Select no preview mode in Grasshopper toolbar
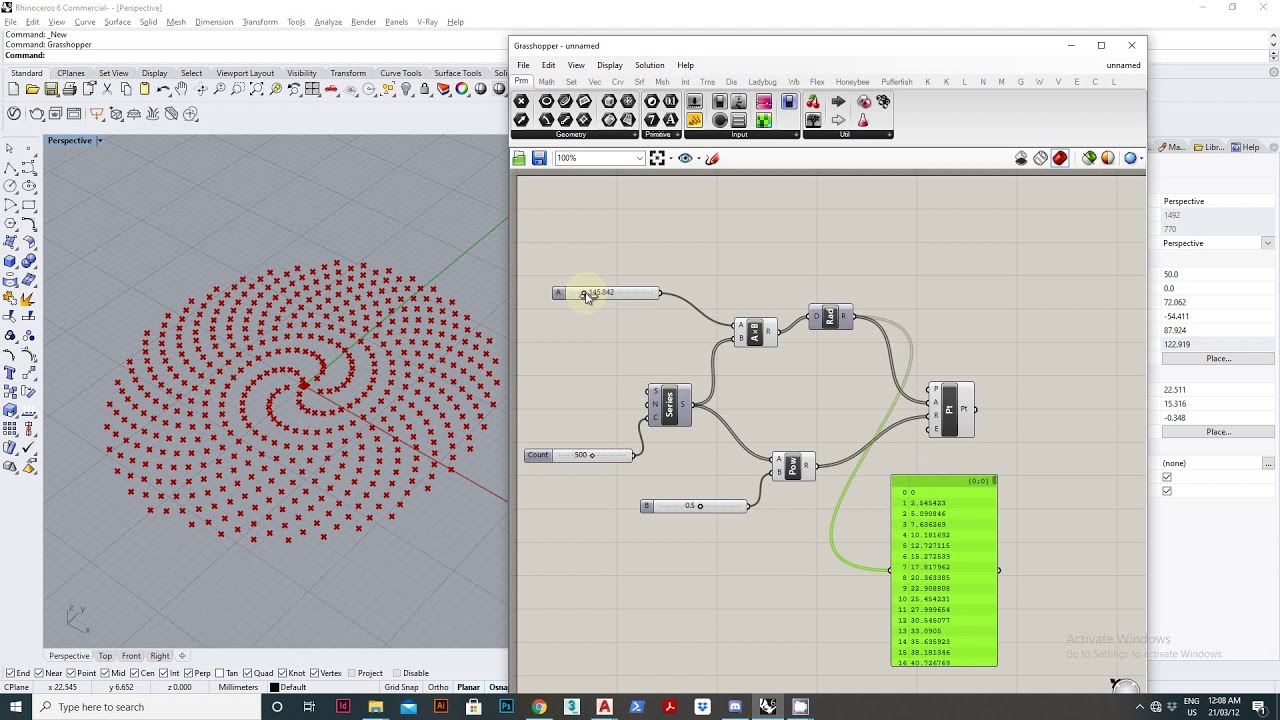 point(1021,158)
